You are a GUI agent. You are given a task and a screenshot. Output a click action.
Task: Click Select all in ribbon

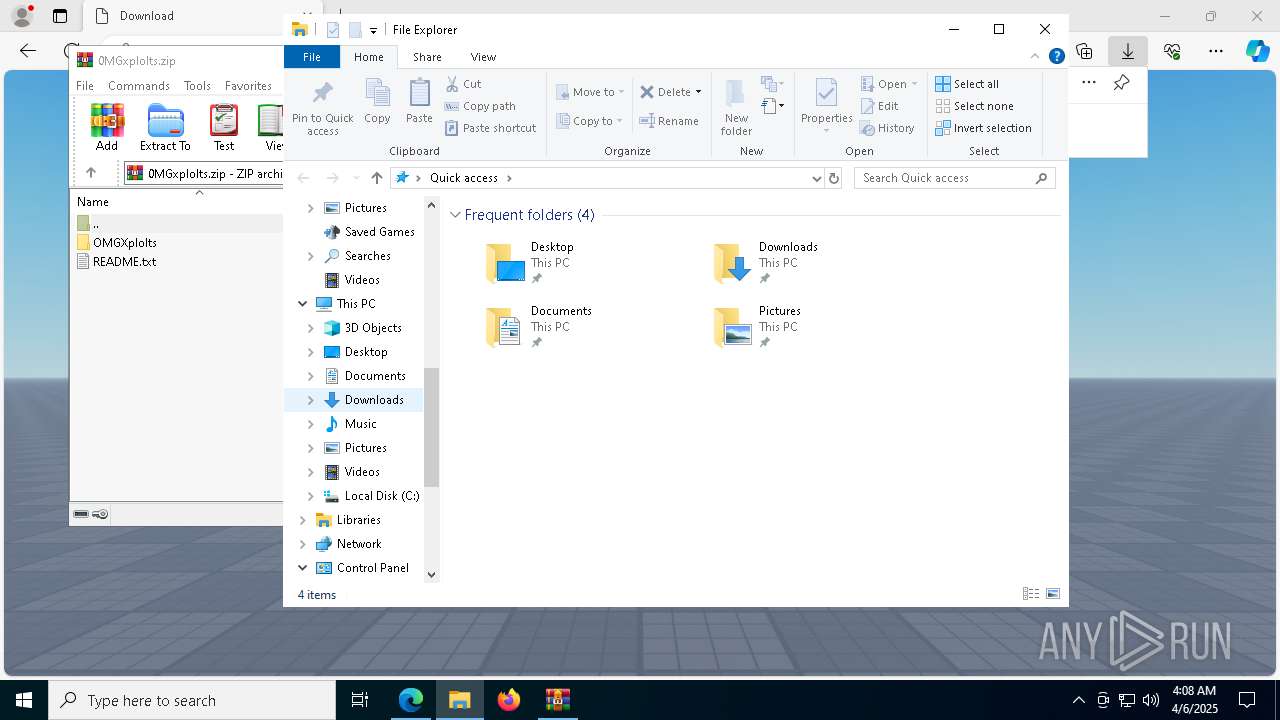967,84
